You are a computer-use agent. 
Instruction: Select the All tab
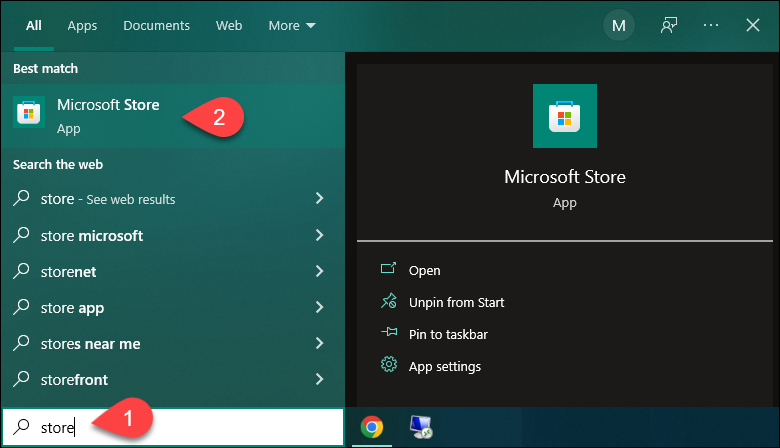coord(33,25)
